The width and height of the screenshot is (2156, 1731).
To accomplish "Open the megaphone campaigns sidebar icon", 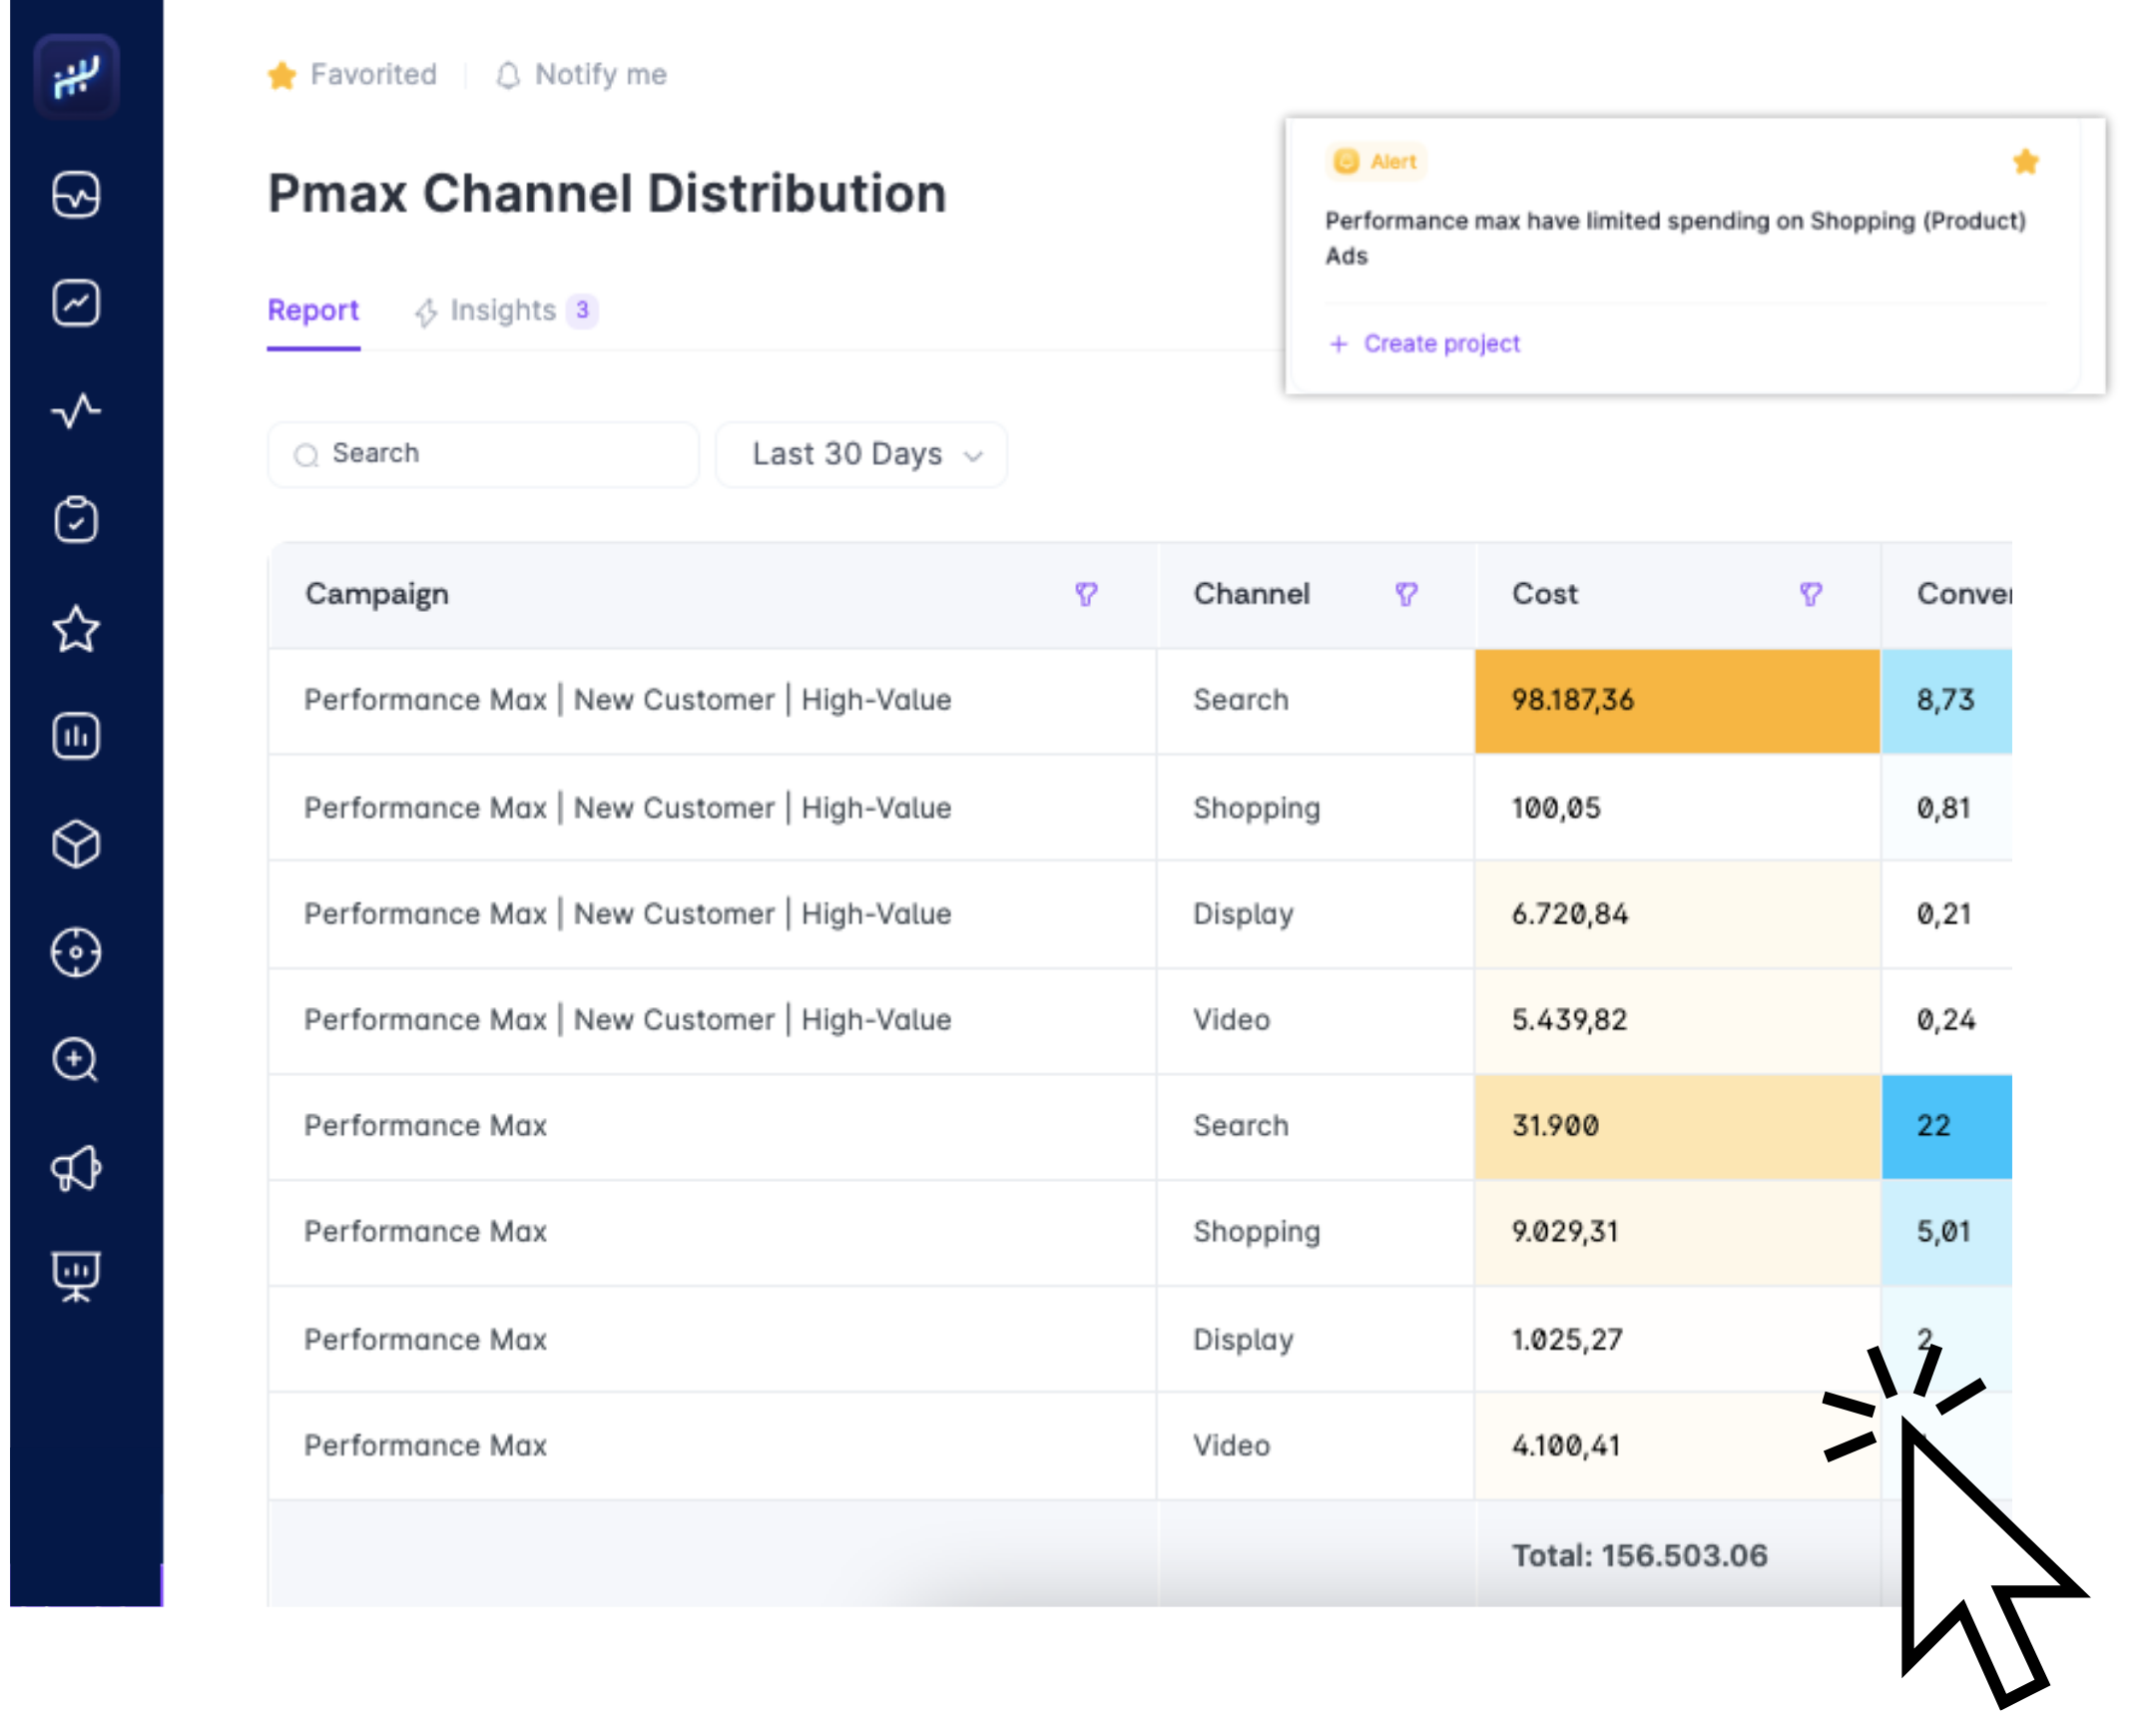I will coord(76,1168).
